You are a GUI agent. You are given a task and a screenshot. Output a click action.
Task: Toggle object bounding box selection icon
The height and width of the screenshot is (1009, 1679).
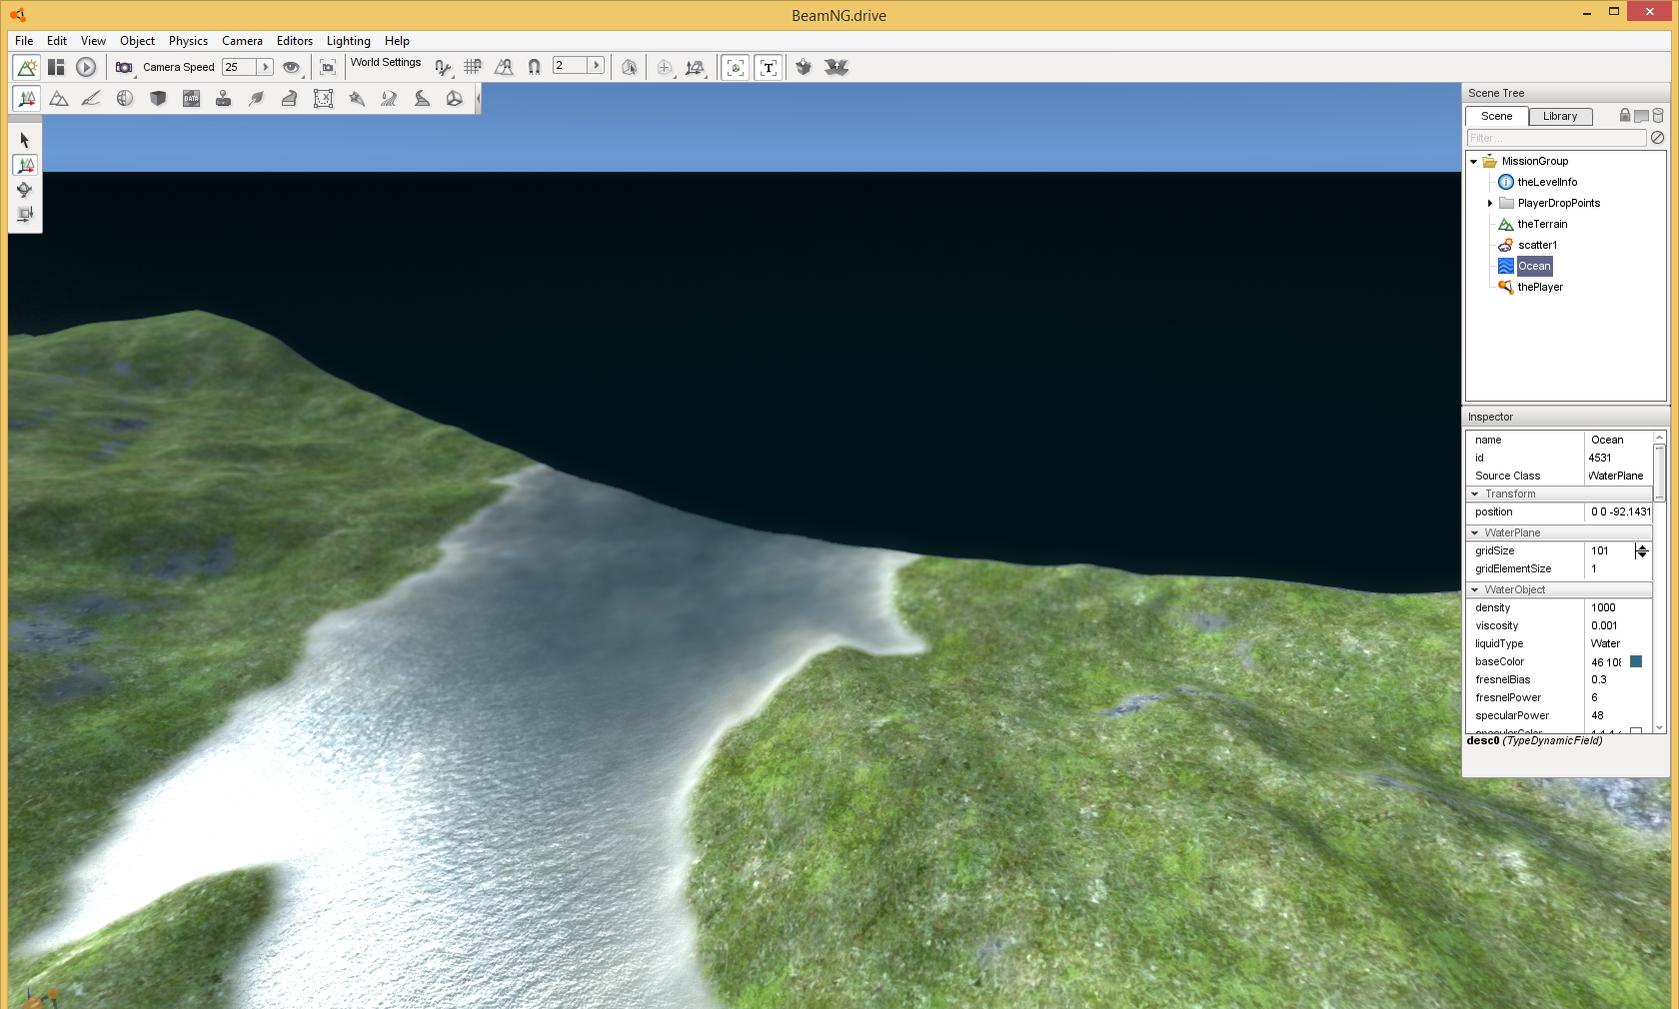(x=629, y=67)
